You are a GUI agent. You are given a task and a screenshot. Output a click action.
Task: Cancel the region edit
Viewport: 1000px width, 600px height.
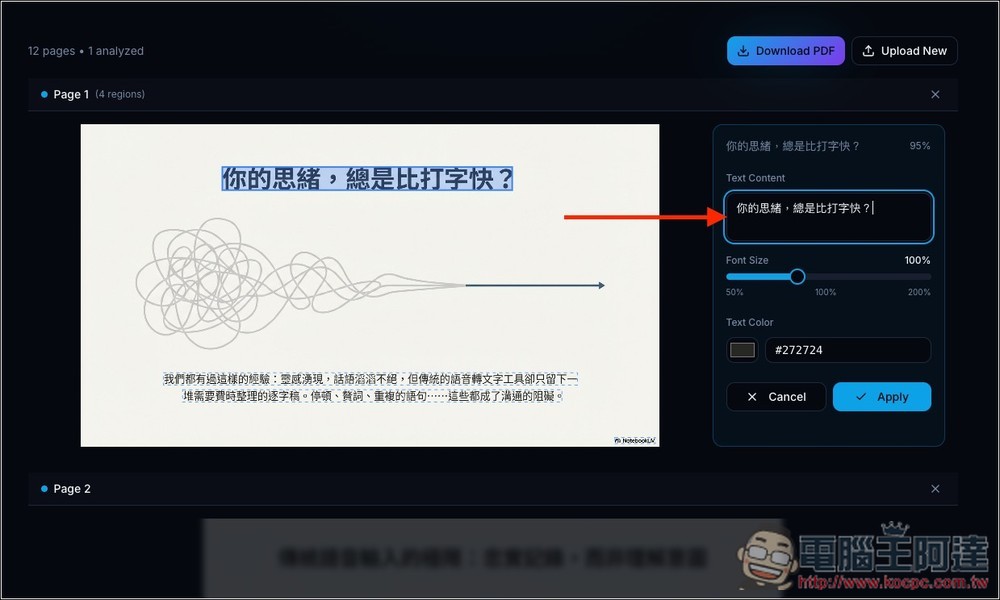tap(776, 396)
